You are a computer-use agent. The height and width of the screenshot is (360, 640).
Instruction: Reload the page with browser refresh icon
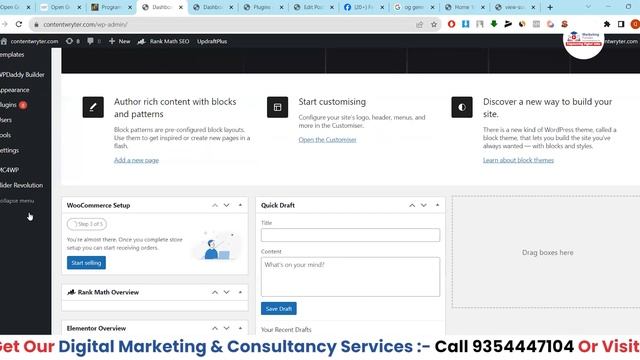point(19,24)
